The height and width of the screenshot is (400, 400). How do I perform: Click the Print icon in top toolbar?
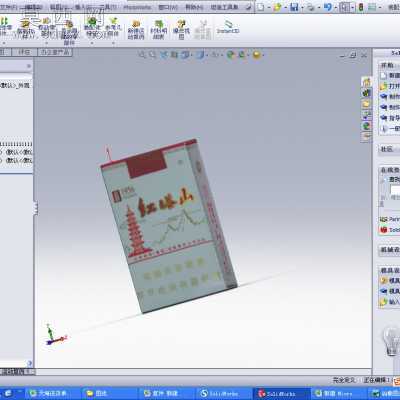coord(311,7)
